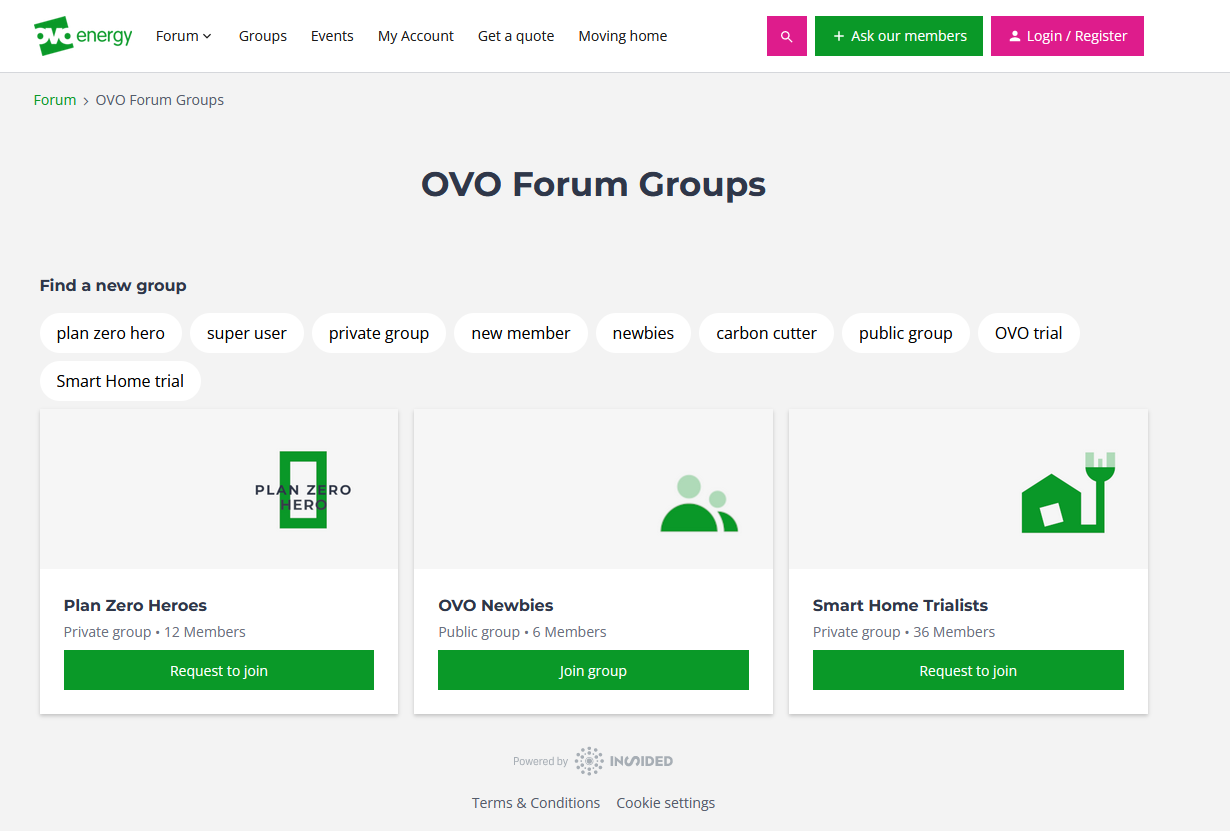Filter by the plan zero hero tag
The image size is (1230, 831).
(111, 333)
